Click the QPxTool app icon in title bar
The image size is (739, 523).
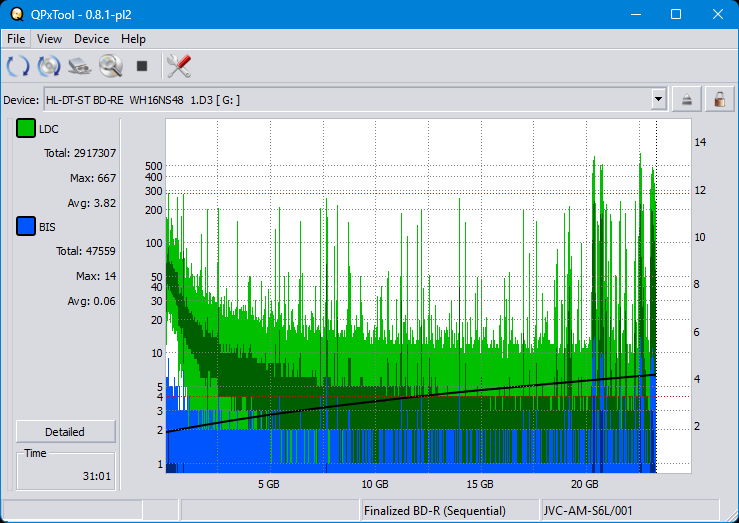[15, 14]
